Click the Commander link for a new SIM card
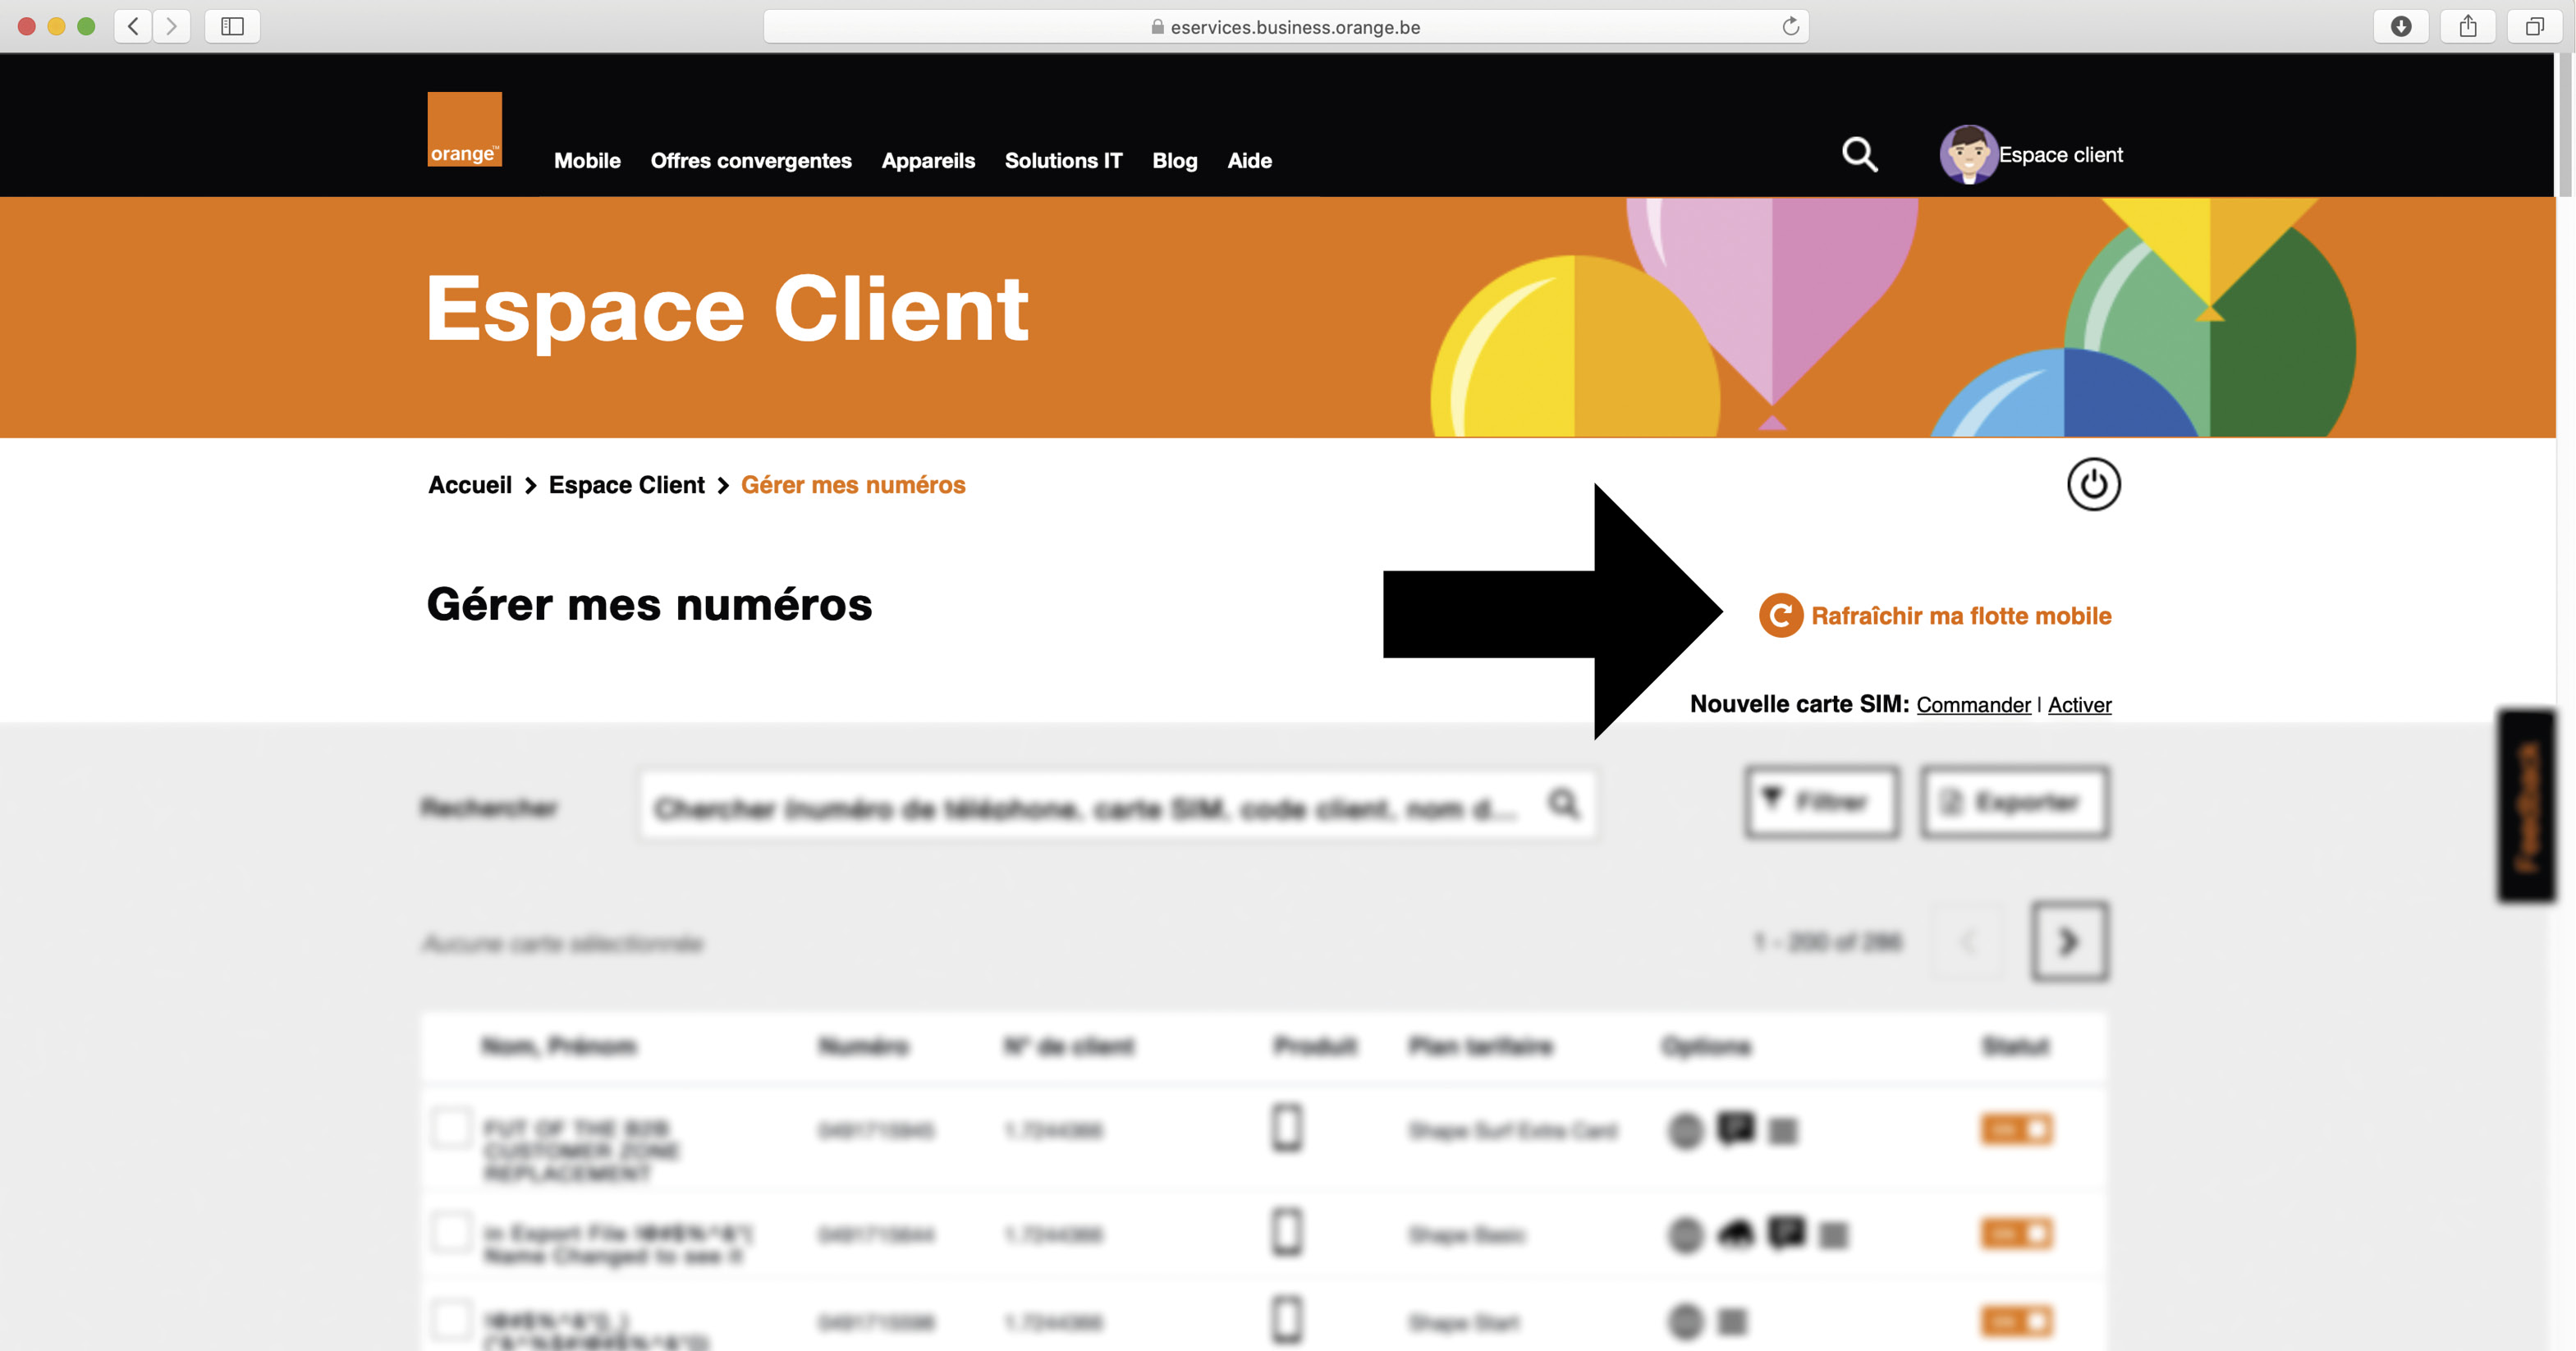2576x1351 pixels. tap(1972, 705)
